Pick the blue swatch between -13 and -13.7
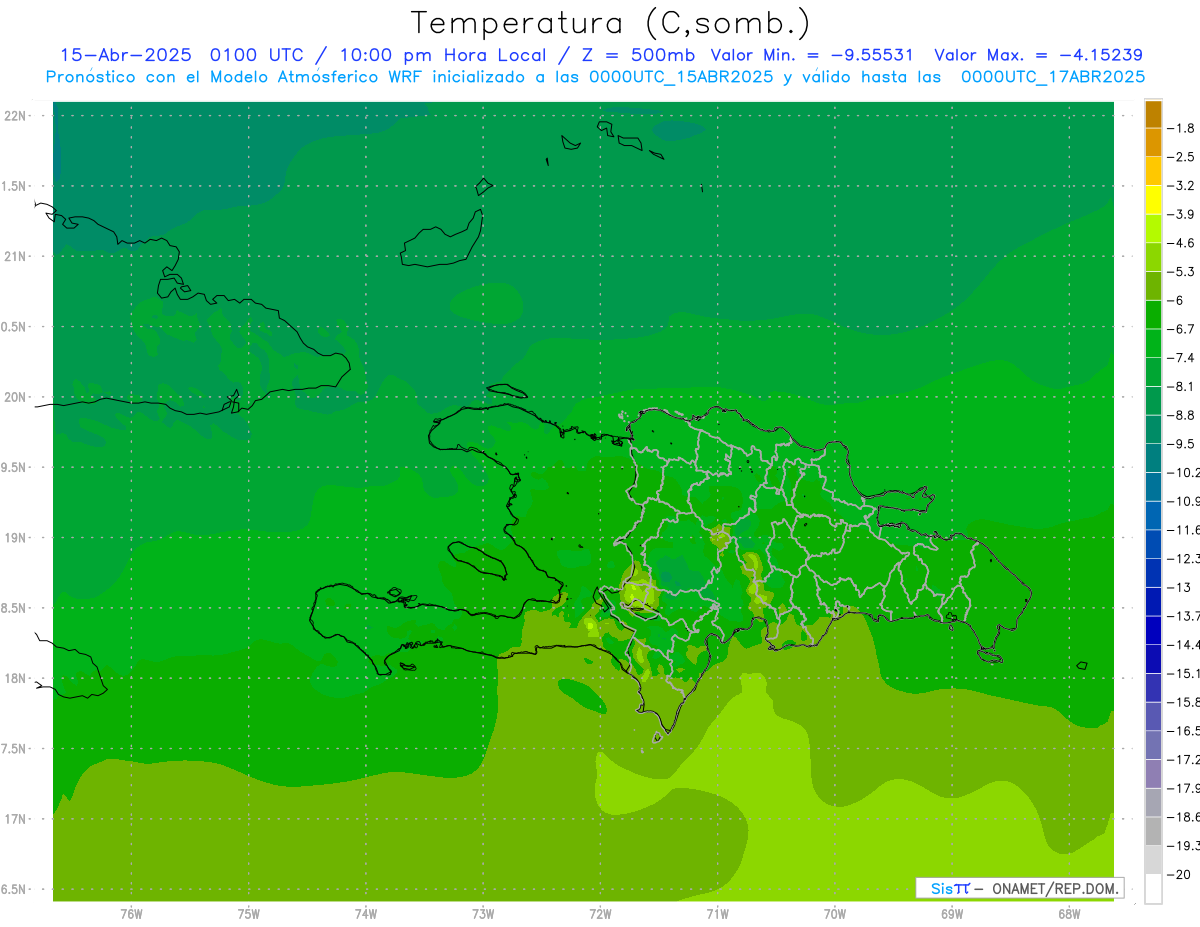The width and height of the screenshot is (1200, 927). tap(1153, 602)
